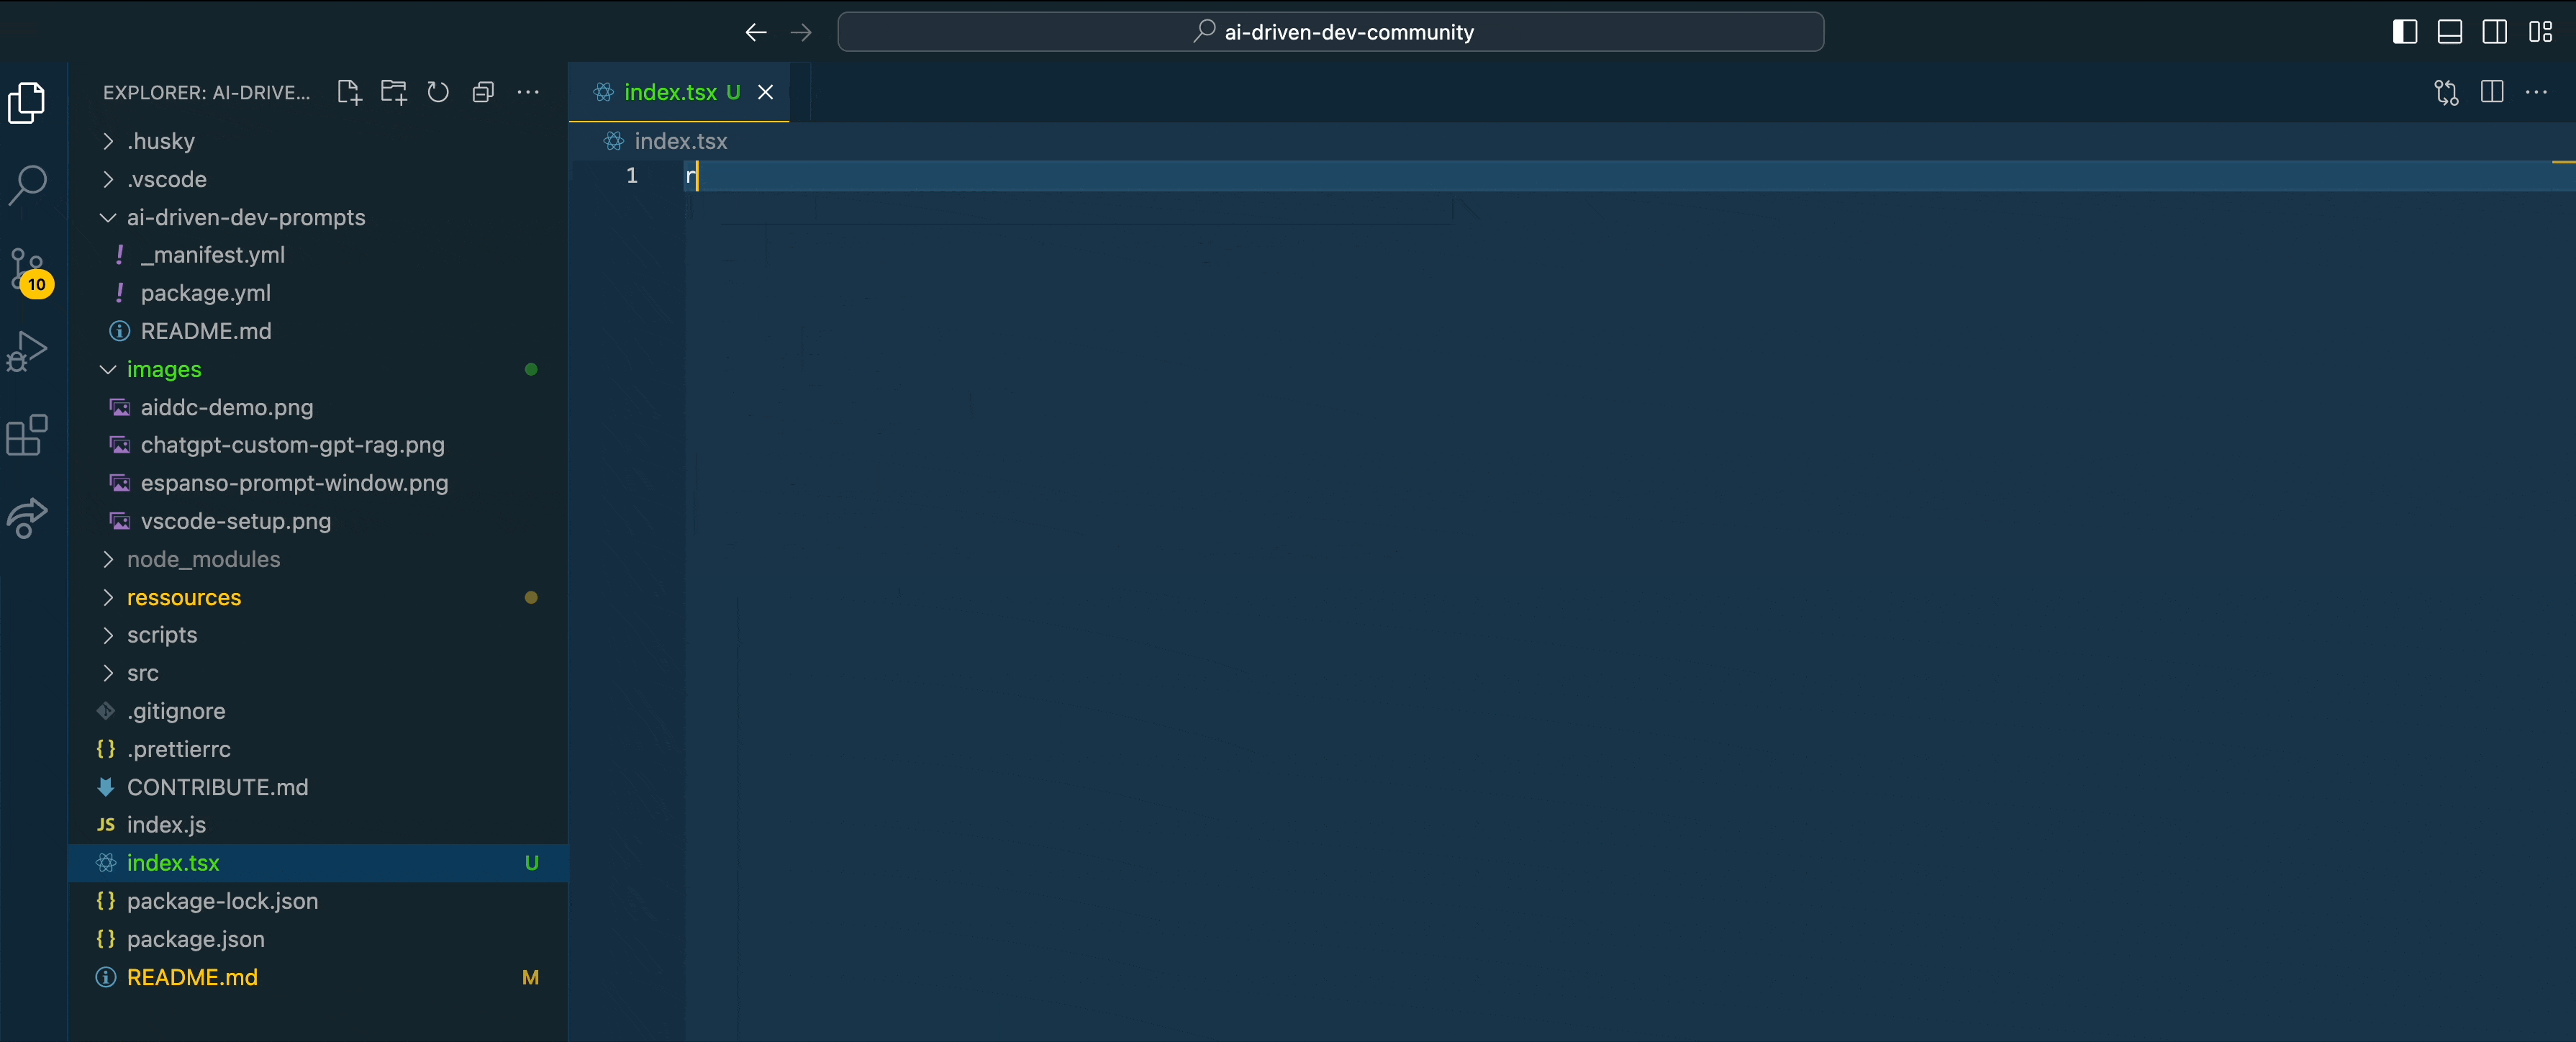Toggle the bottom panel visibility

point(2449,32)
